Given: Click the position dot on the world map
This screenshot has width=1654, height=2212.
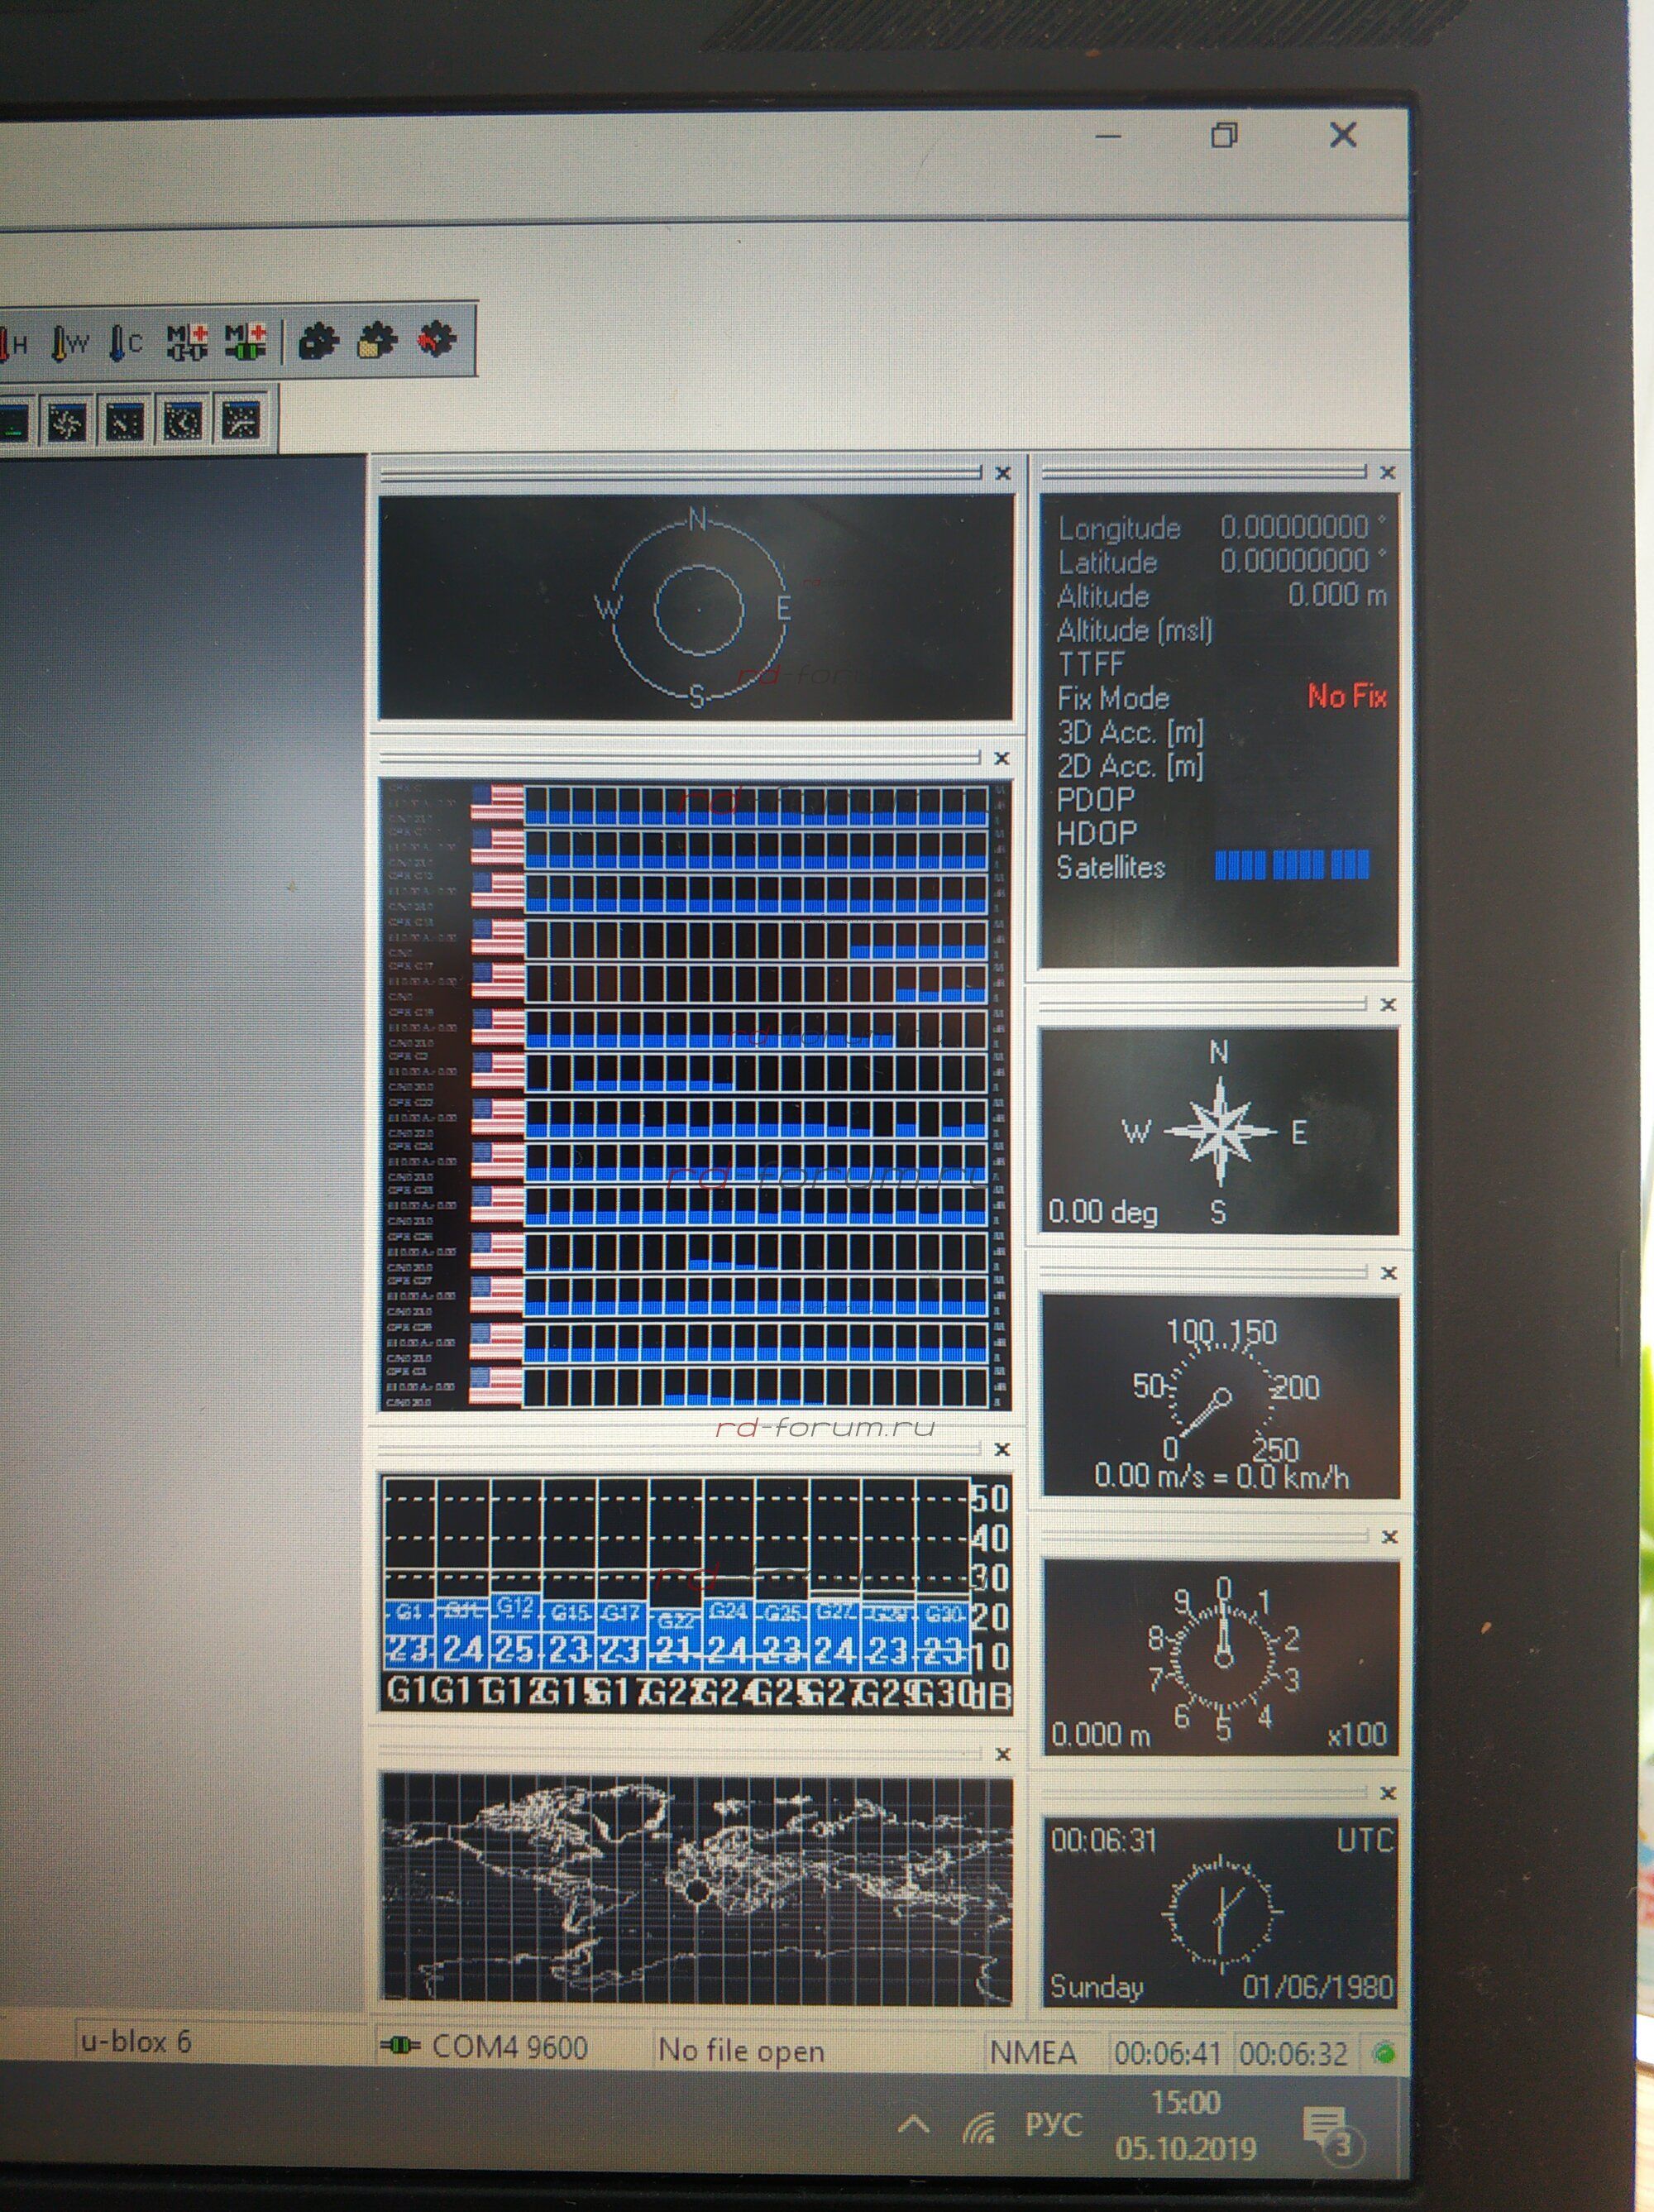Looking at the screenshot, I should [696, 1892].
